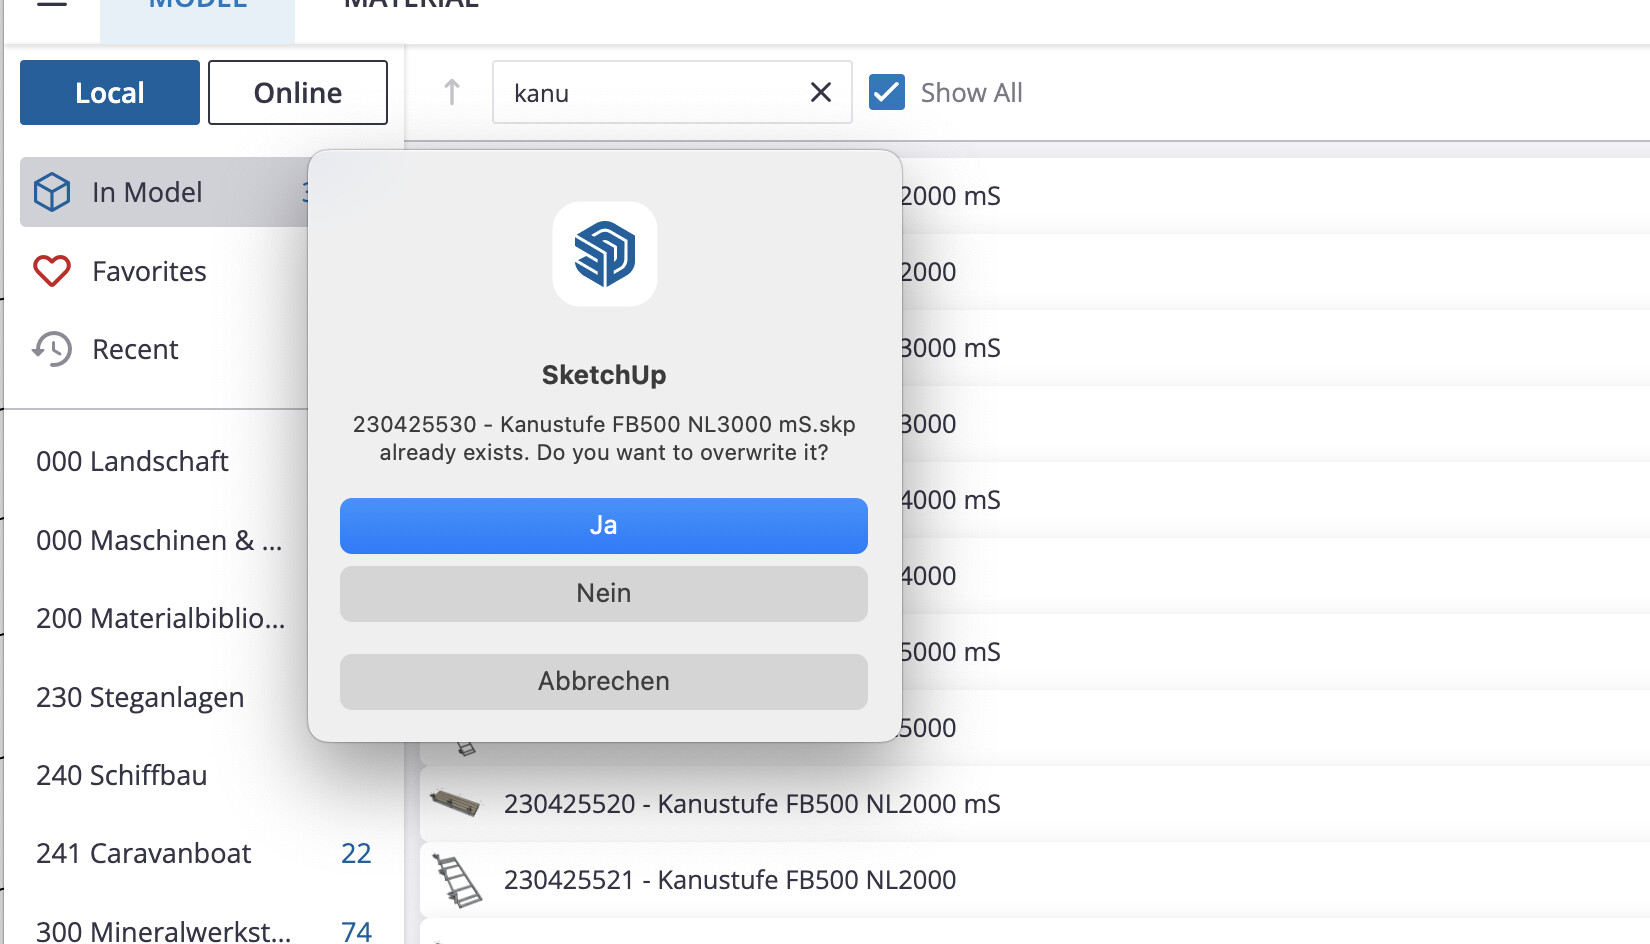The image size is (1650, 944).
Task: Select the first result row ending 2000 mS
Action: pos(1275,196)
